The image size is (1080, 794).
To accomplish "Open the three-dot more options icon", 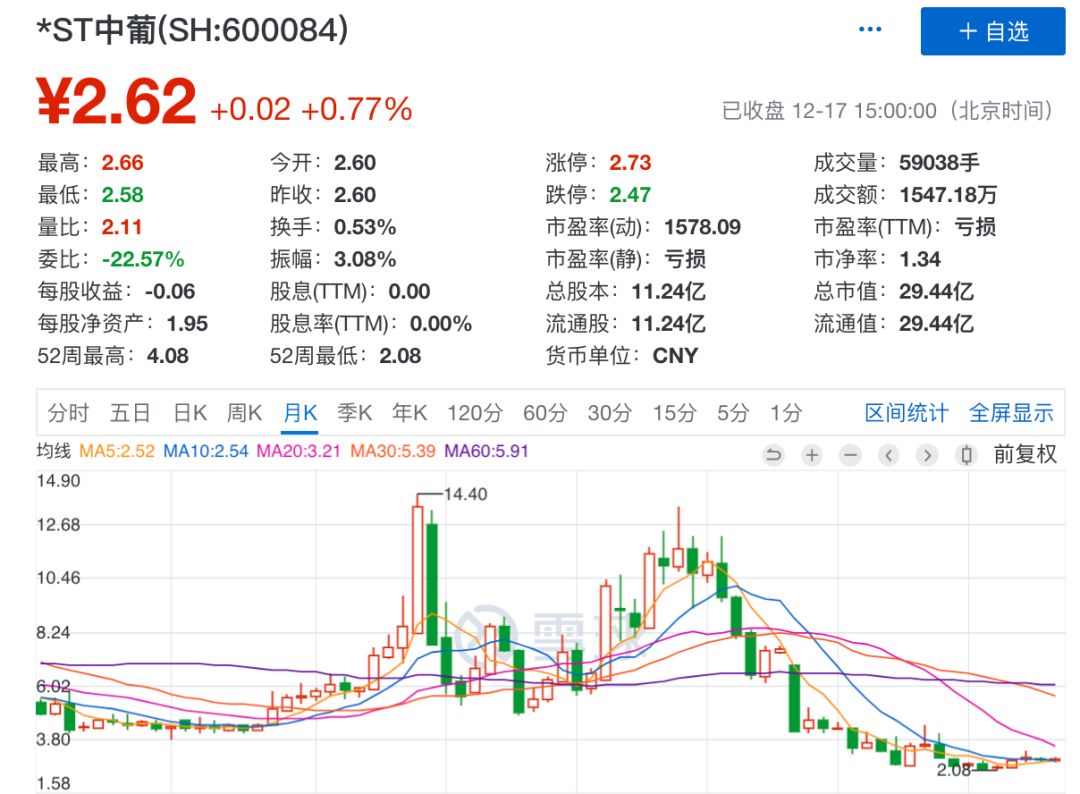I will click(868, 28).
